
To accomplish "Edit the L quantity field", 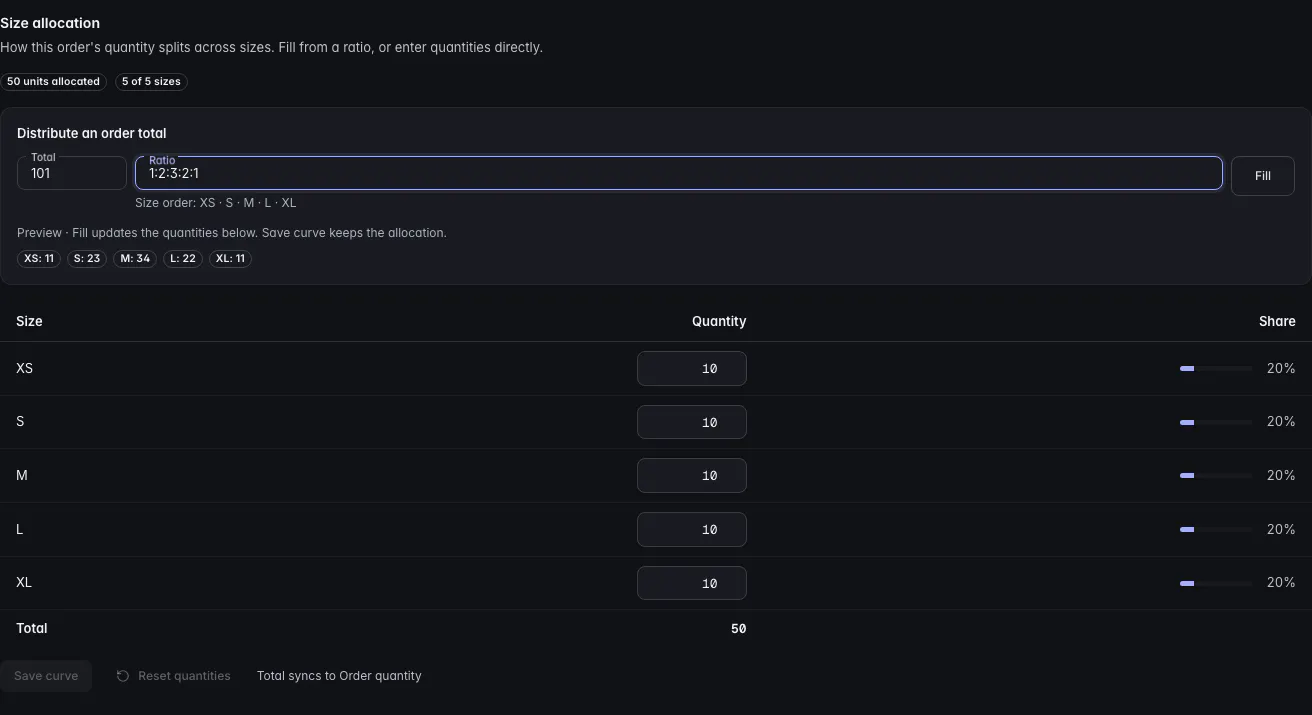I will point(692,529).
